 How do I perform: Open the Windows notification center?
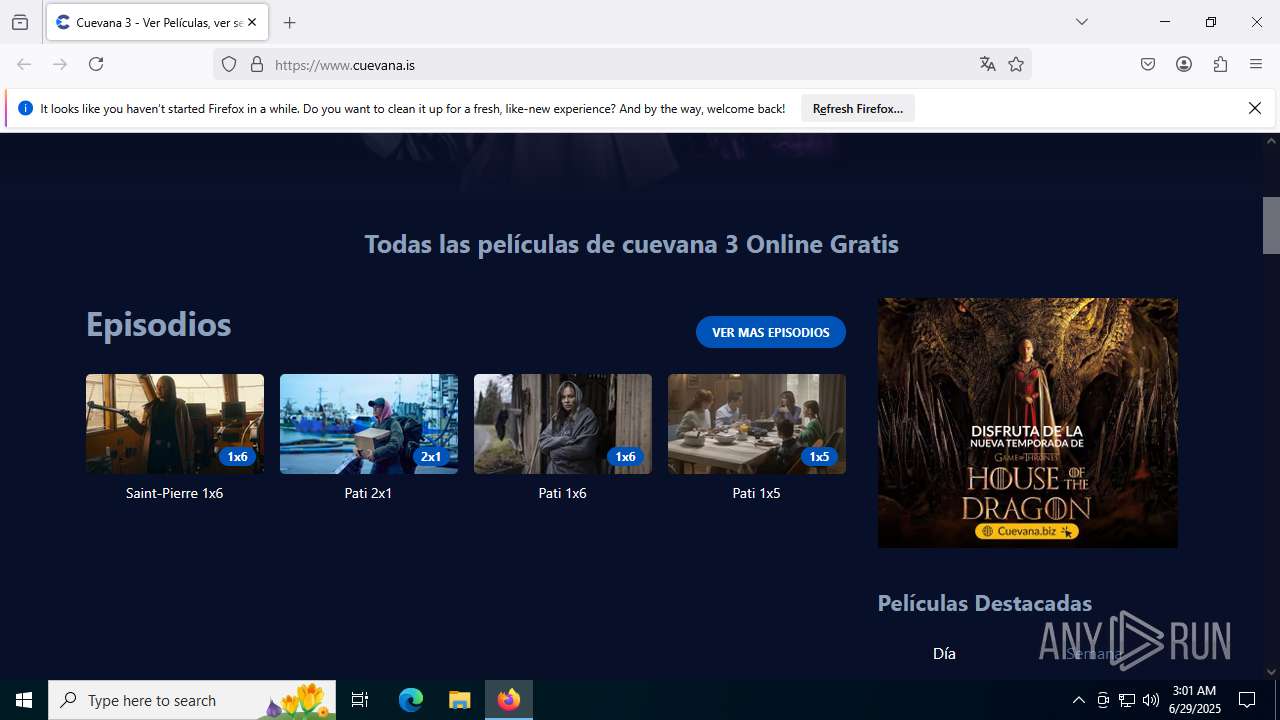point(1248,700)
